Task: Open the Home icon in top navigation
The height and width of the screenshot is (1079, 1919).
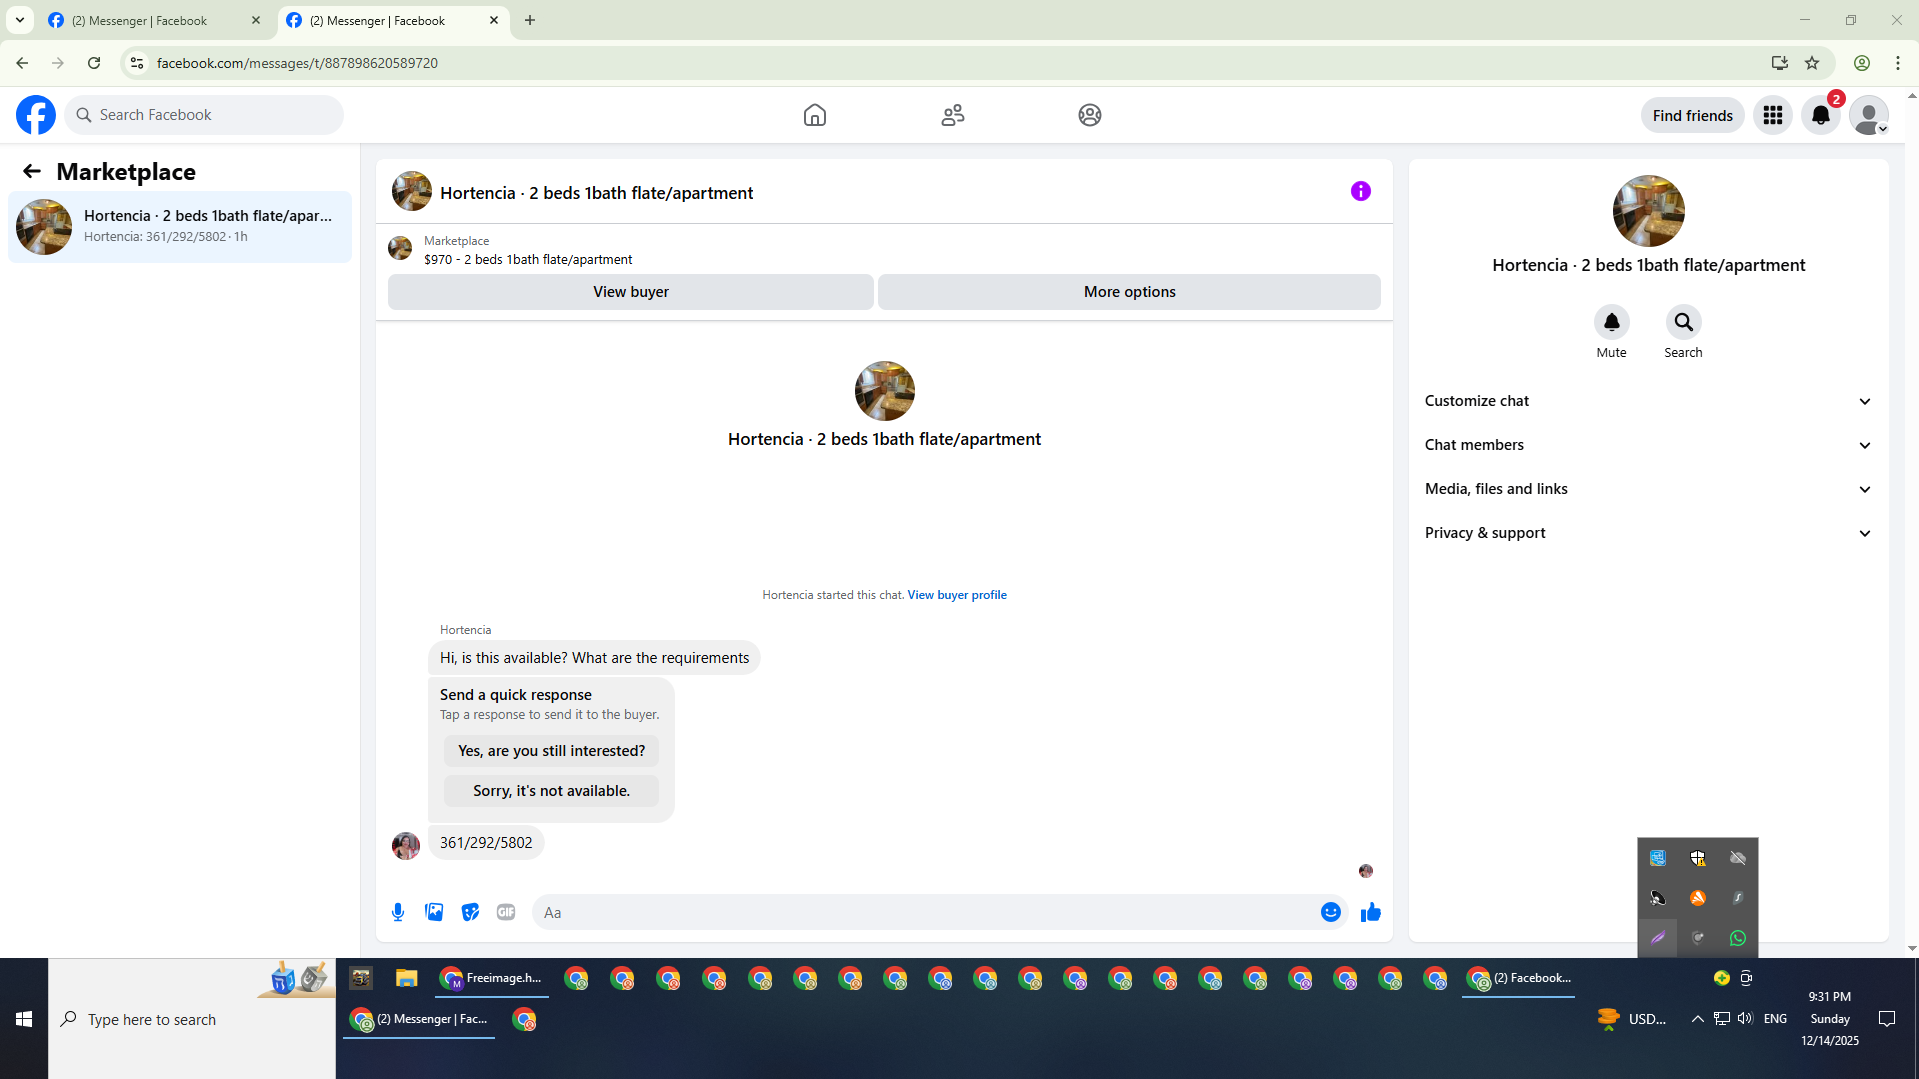Action: point(815,115)
